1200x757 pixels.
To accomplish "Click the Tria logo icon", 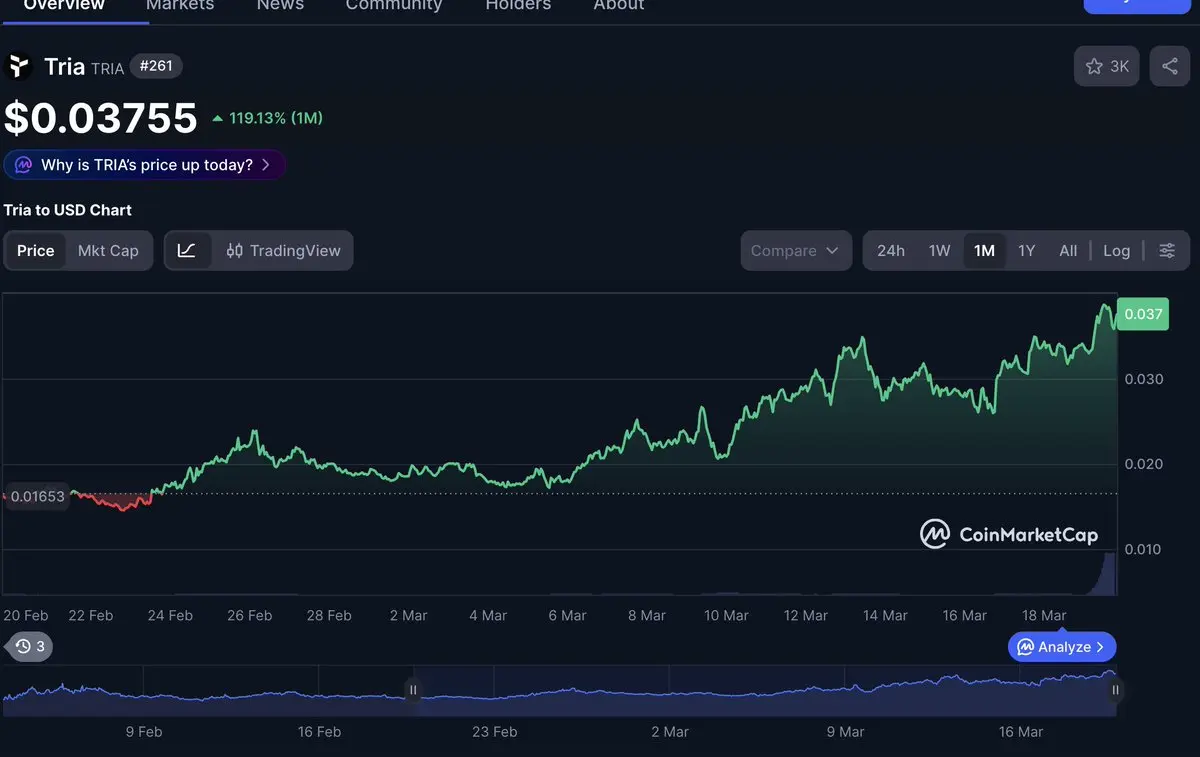I will pos(18,67).
